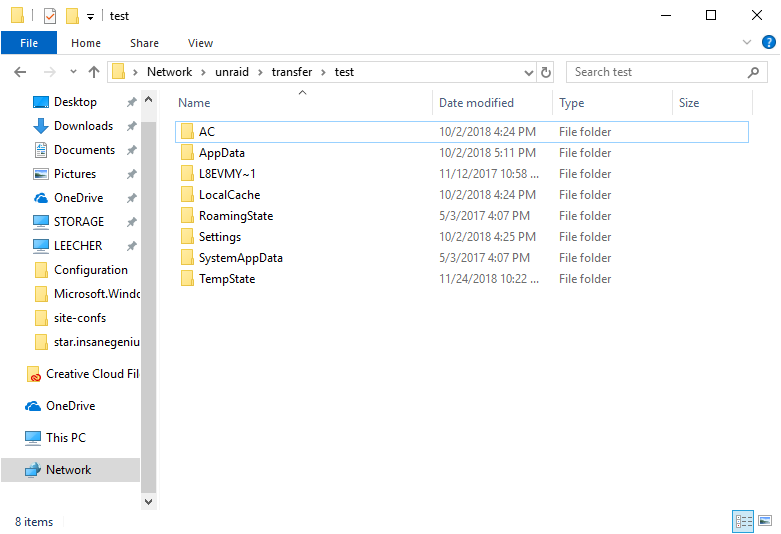The height and width of the screenshot is (534, 781).
Task: Click the navigation pane scroll down arrow
Action: [x=148, y=502]
